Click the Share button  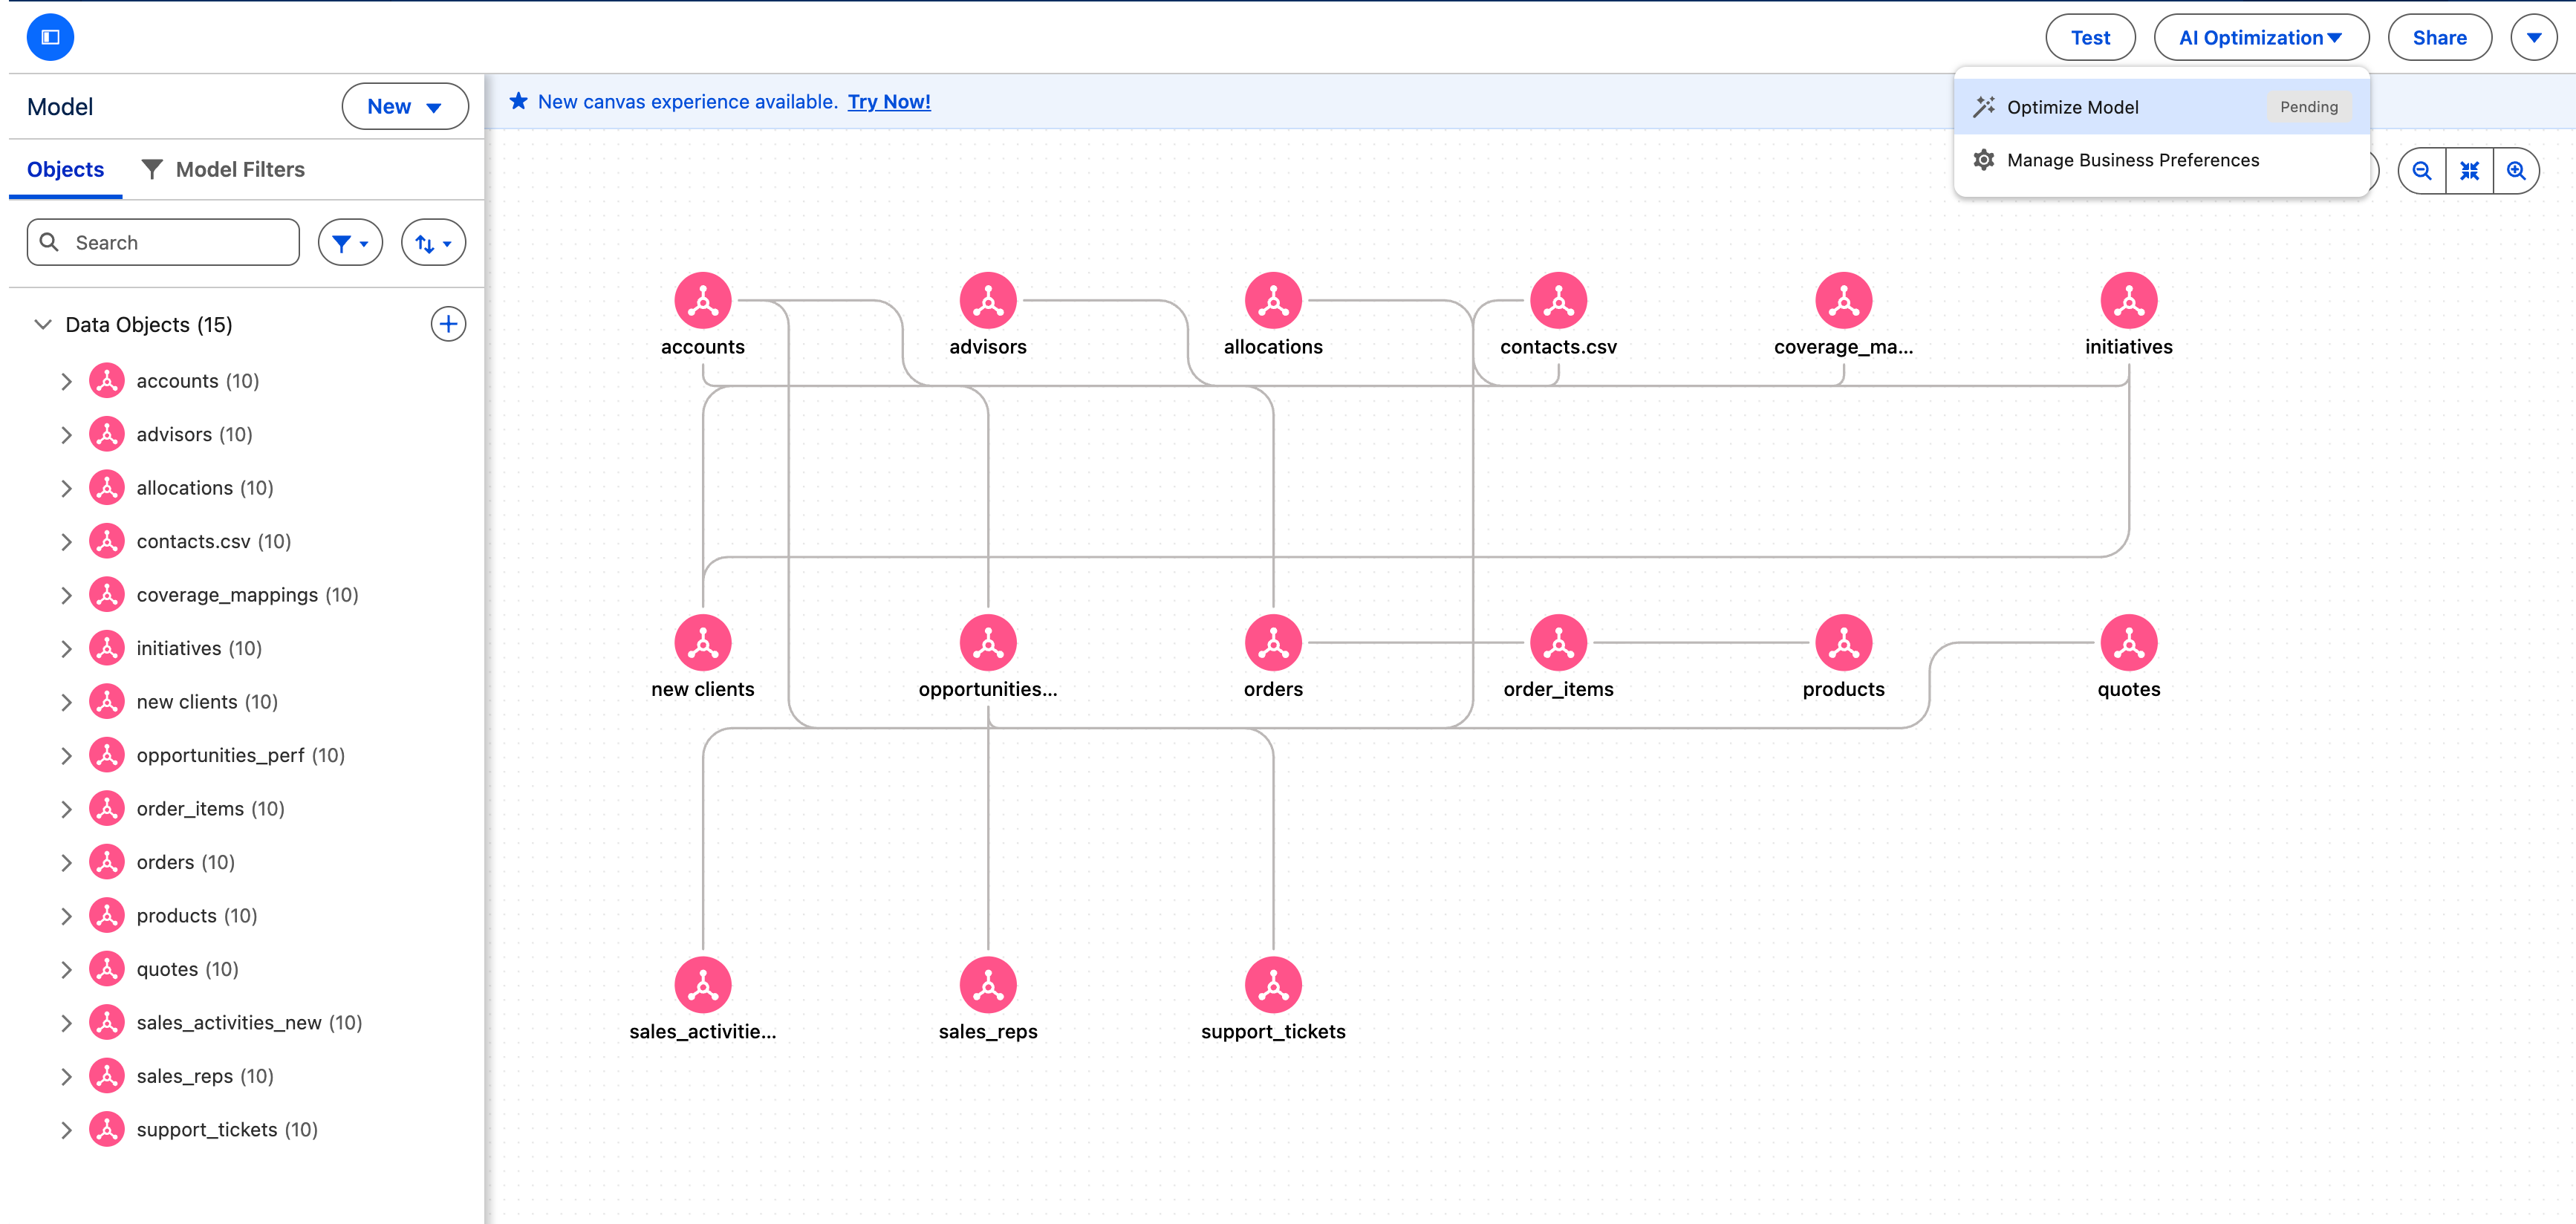click(2439, 37)
